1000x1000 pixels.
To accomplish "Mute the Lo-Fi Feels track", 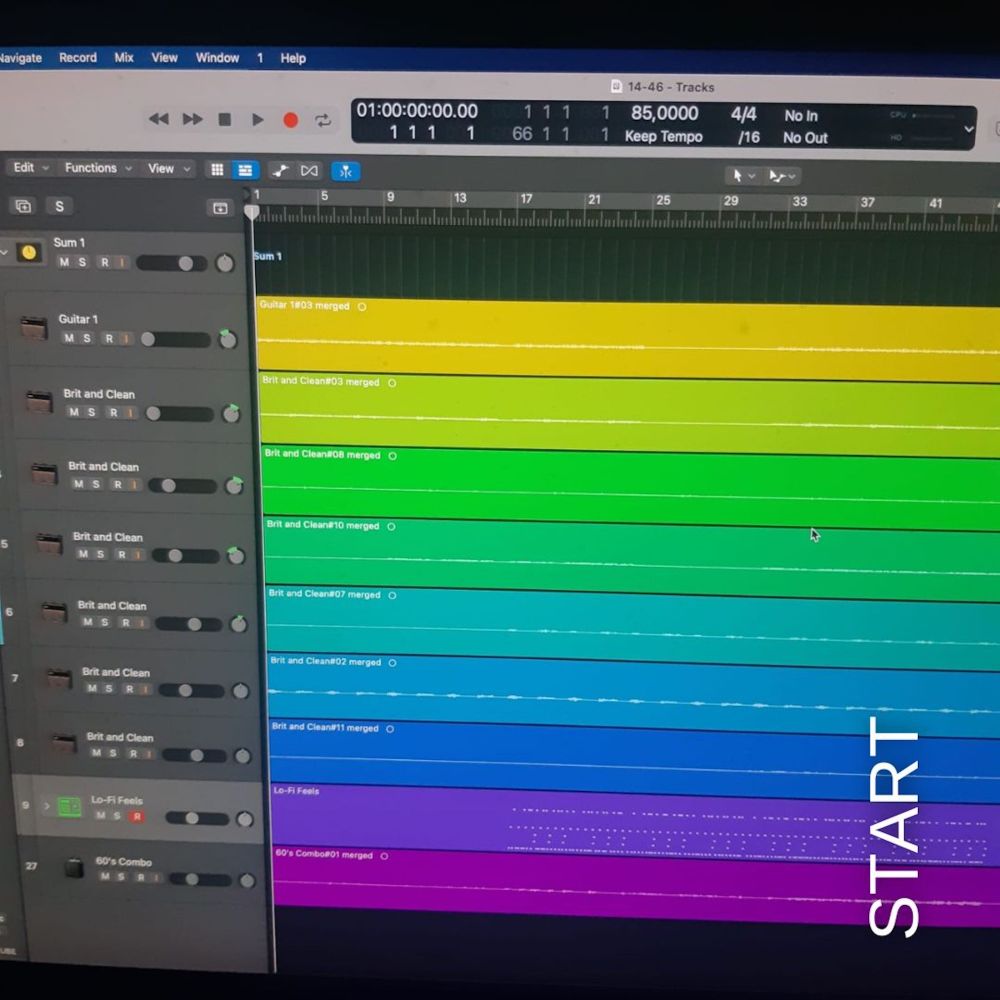I will pos(101,815).
